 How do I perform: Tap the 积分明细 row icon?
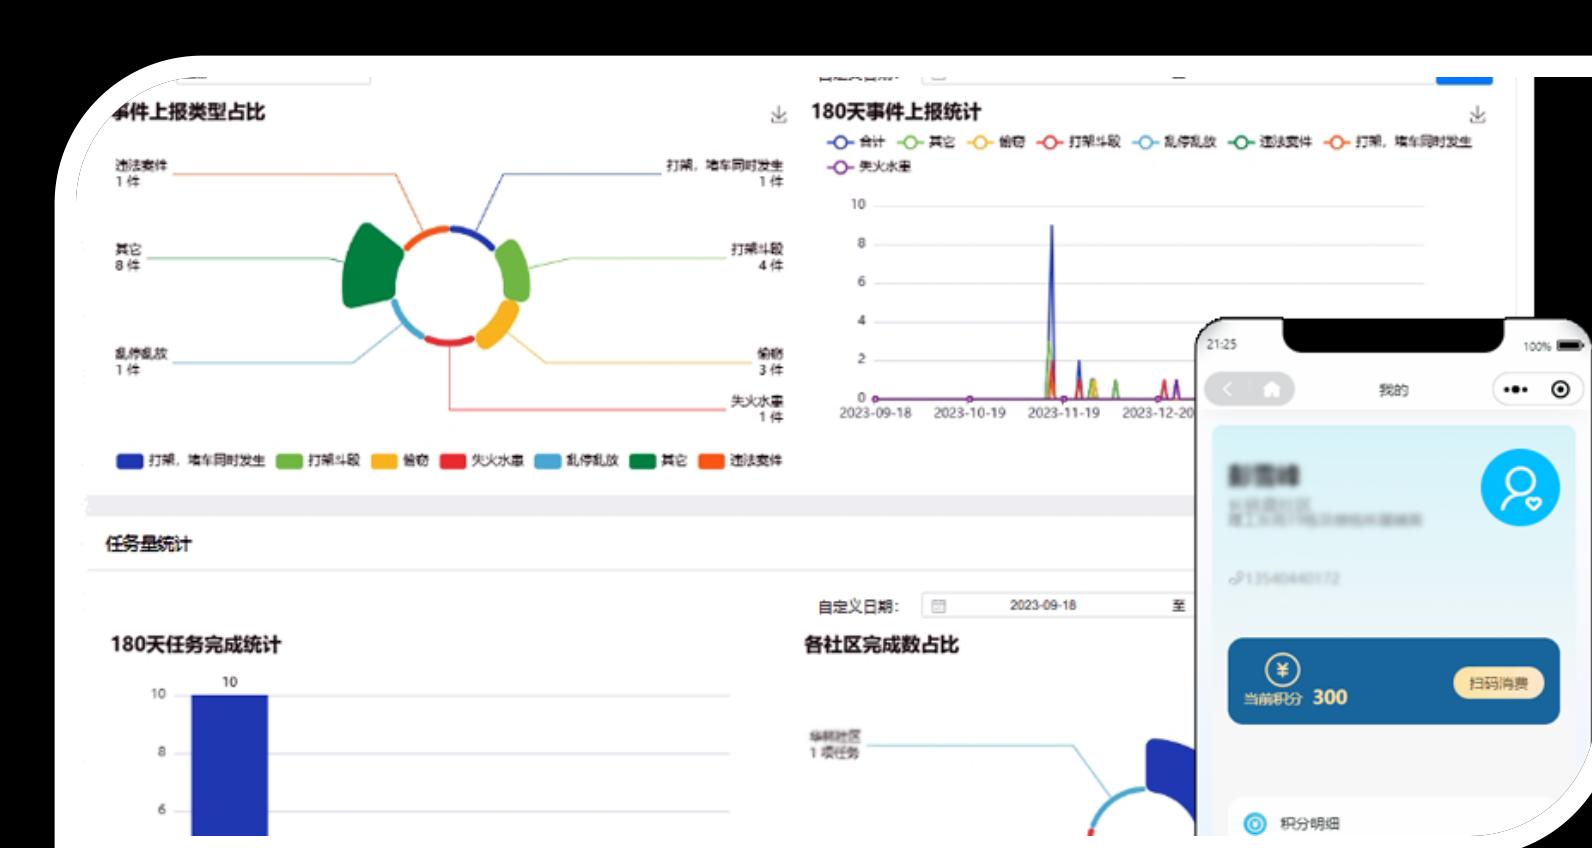tap(1255, 823)
